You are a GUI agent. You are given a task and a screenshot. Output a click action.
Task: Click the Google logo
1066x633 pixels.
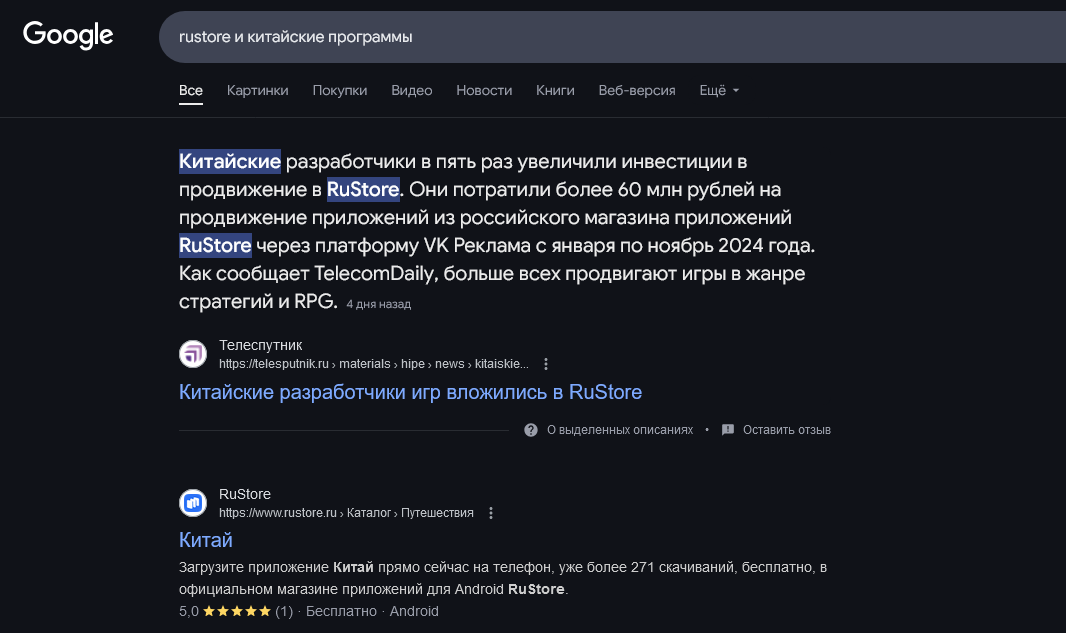point(68,35)
